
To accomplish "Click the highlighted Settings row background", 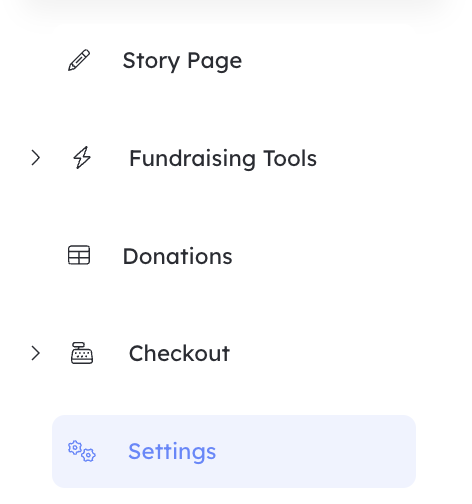I will 234,451.
